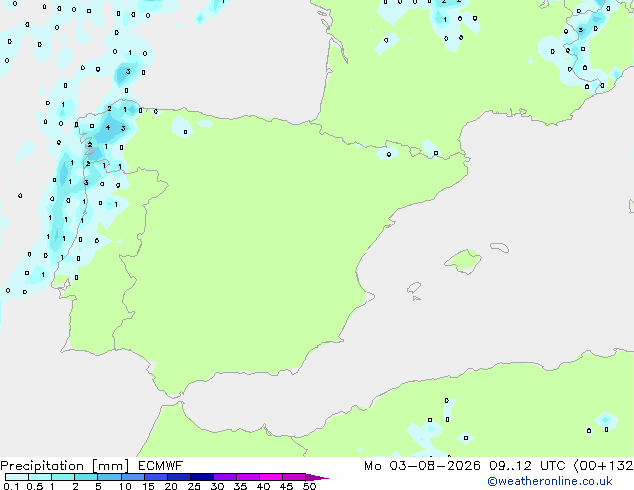Click the legend label '30'
Image resolution: width=634 pixels, height=490 pixels.
[x=217, y=486]
